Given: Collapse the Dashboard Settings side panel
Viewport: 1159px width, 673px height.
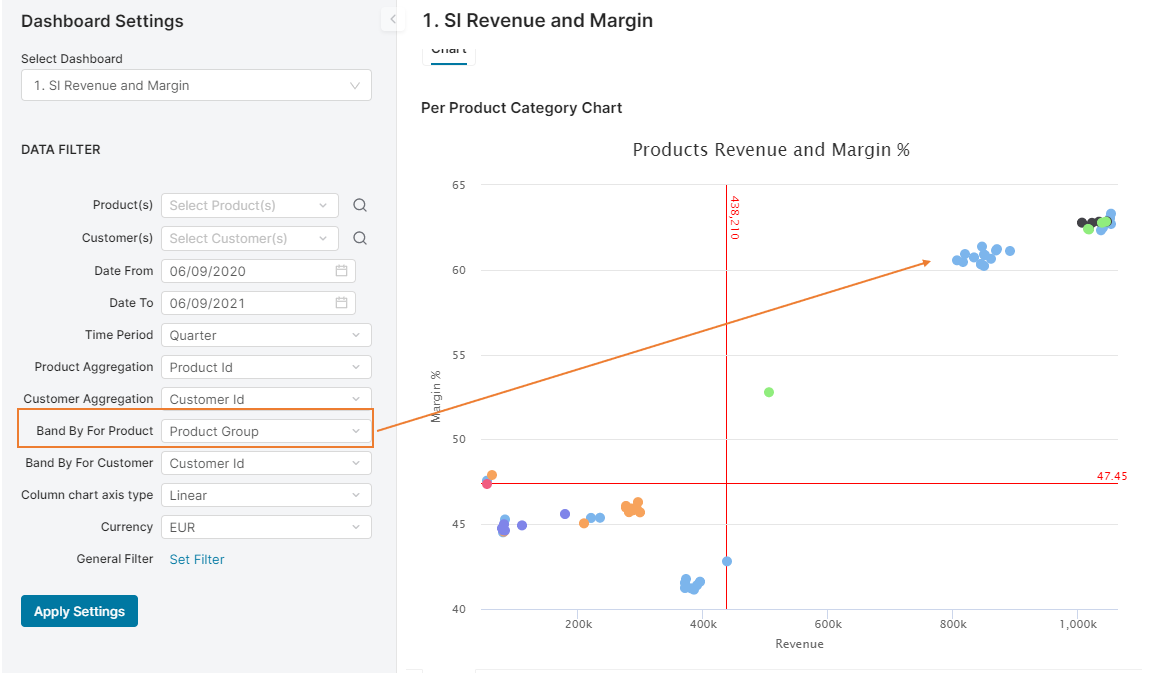Looking at the screenshot, I should coord(392,19).
